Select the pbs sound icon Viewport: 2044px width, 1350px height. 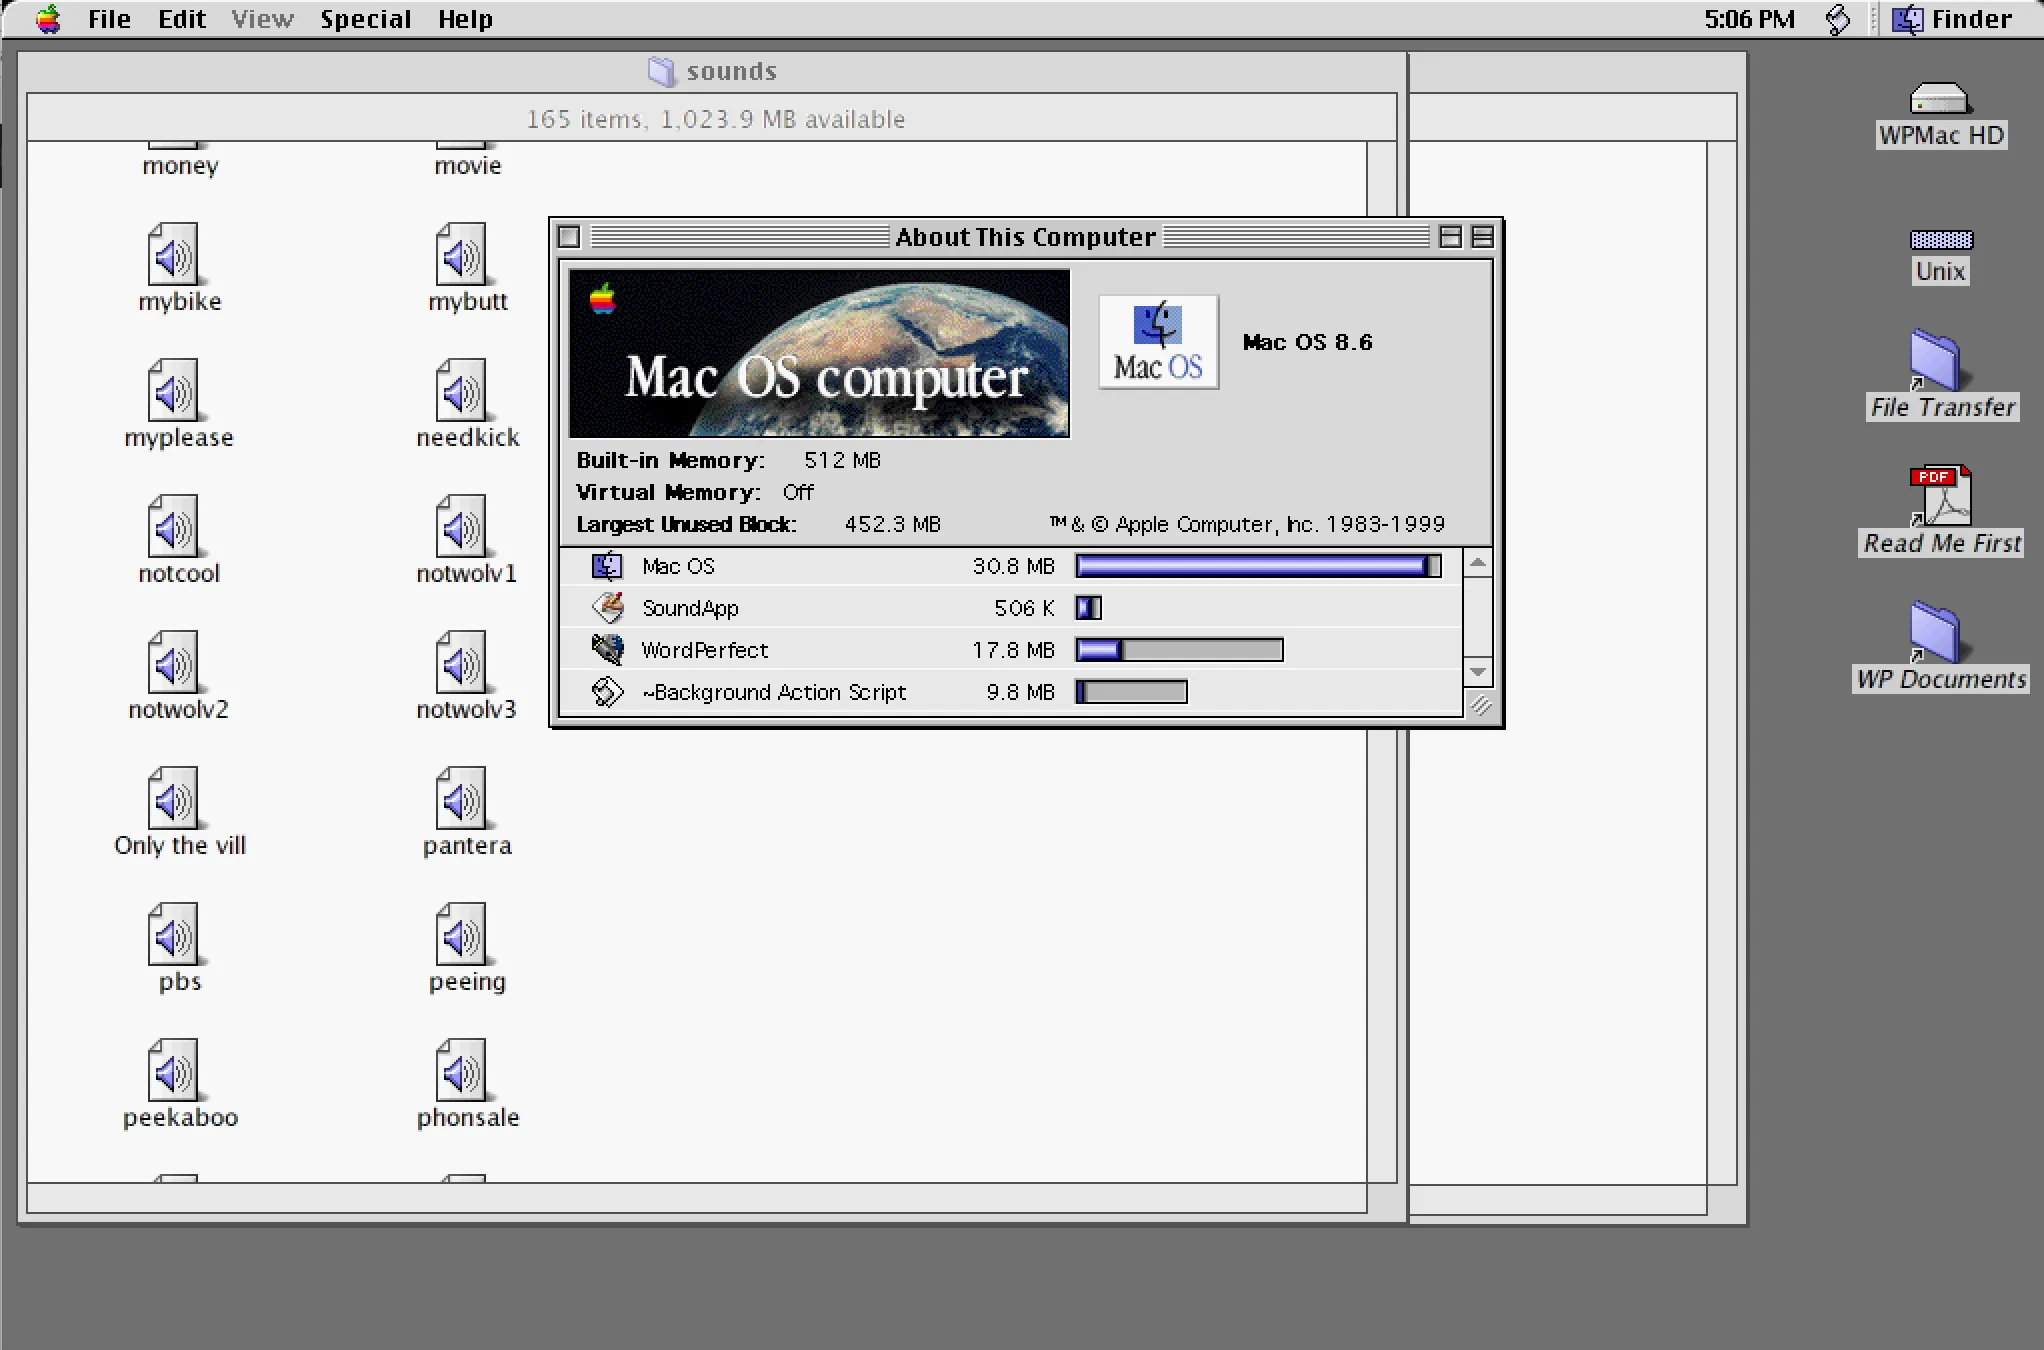pos(173,934)
